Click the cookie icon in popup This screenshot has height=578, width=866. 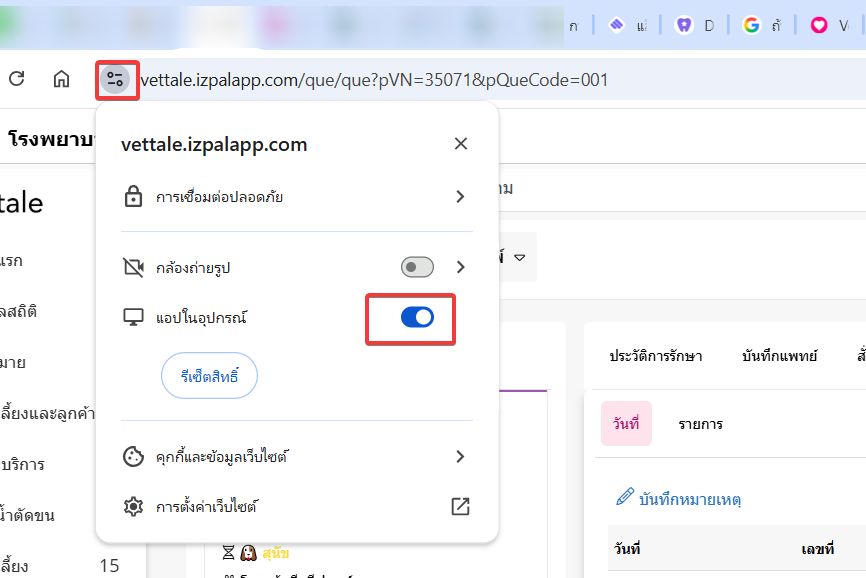(133, 457)
